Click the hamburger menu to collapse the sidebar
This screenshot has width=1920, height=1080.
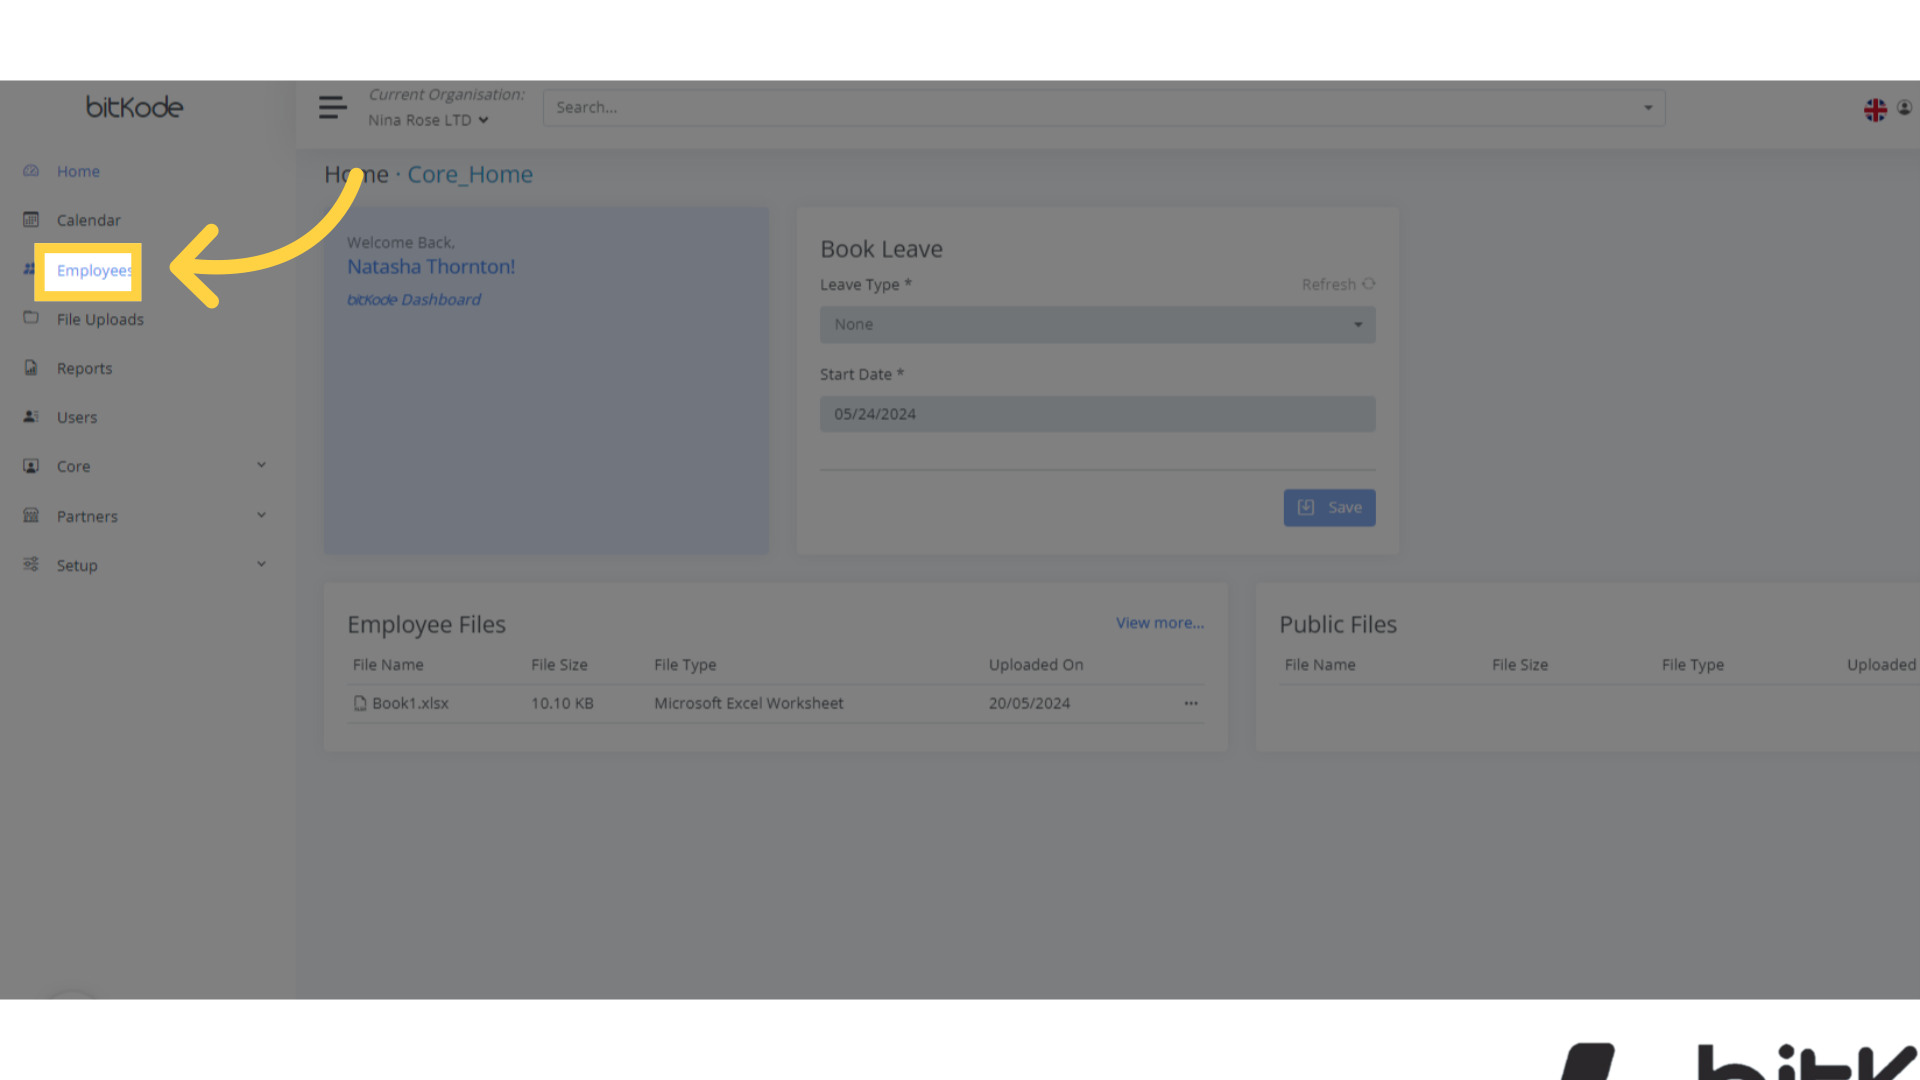pyautogui.click(x=332, y=107)
